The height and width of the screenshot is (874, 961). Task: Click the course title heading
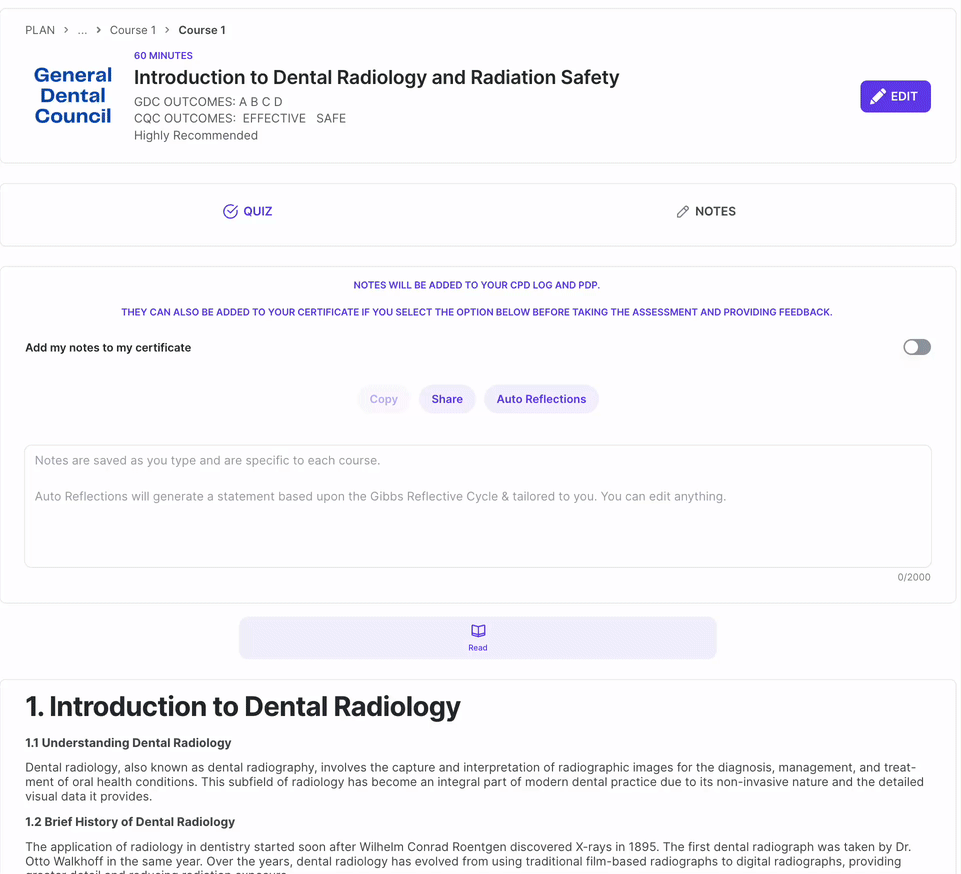(376, 77)
